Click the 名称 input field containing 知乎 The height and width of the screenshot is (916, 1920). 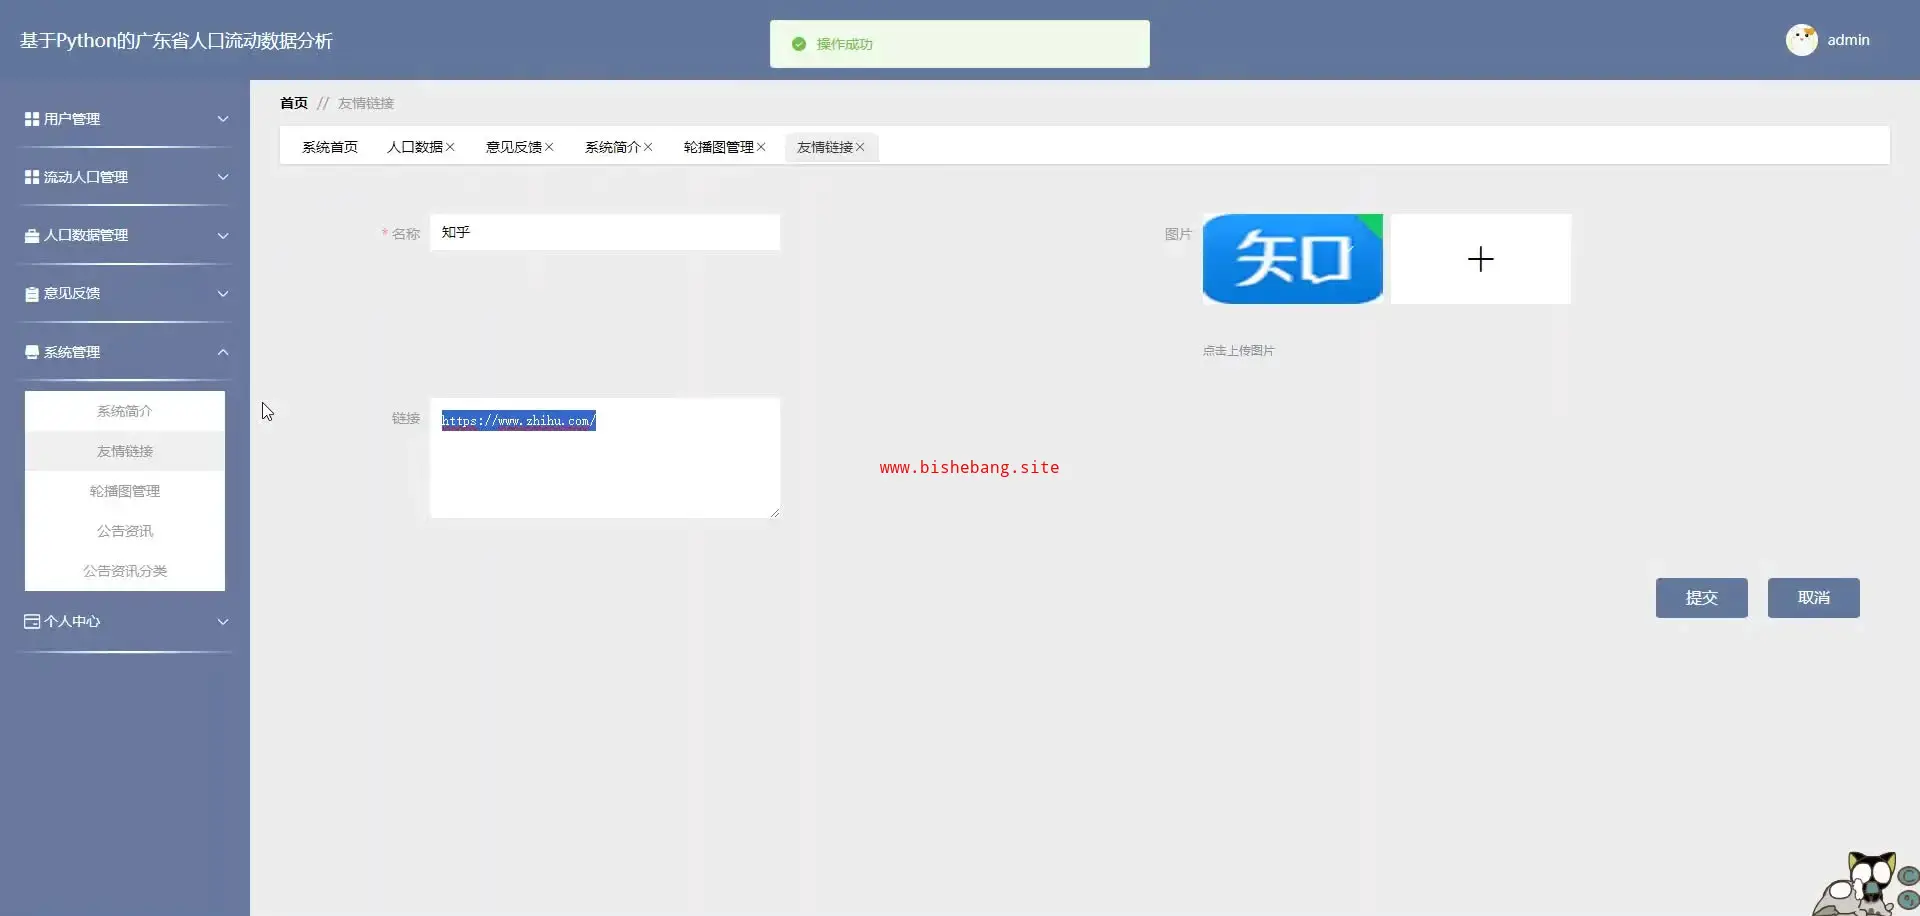605,232
